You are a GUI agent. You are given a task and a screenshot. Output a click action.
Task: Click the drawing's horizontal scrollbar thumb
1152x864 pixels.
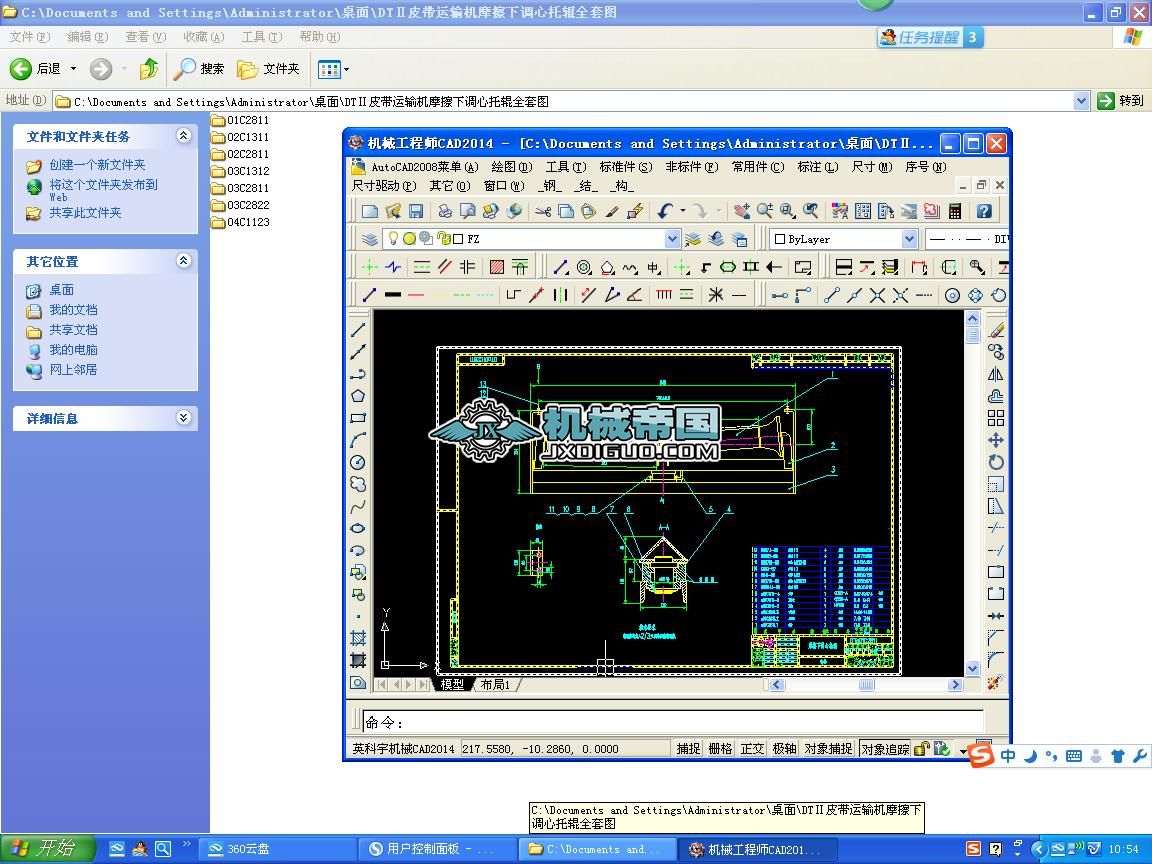pos(866,685)
